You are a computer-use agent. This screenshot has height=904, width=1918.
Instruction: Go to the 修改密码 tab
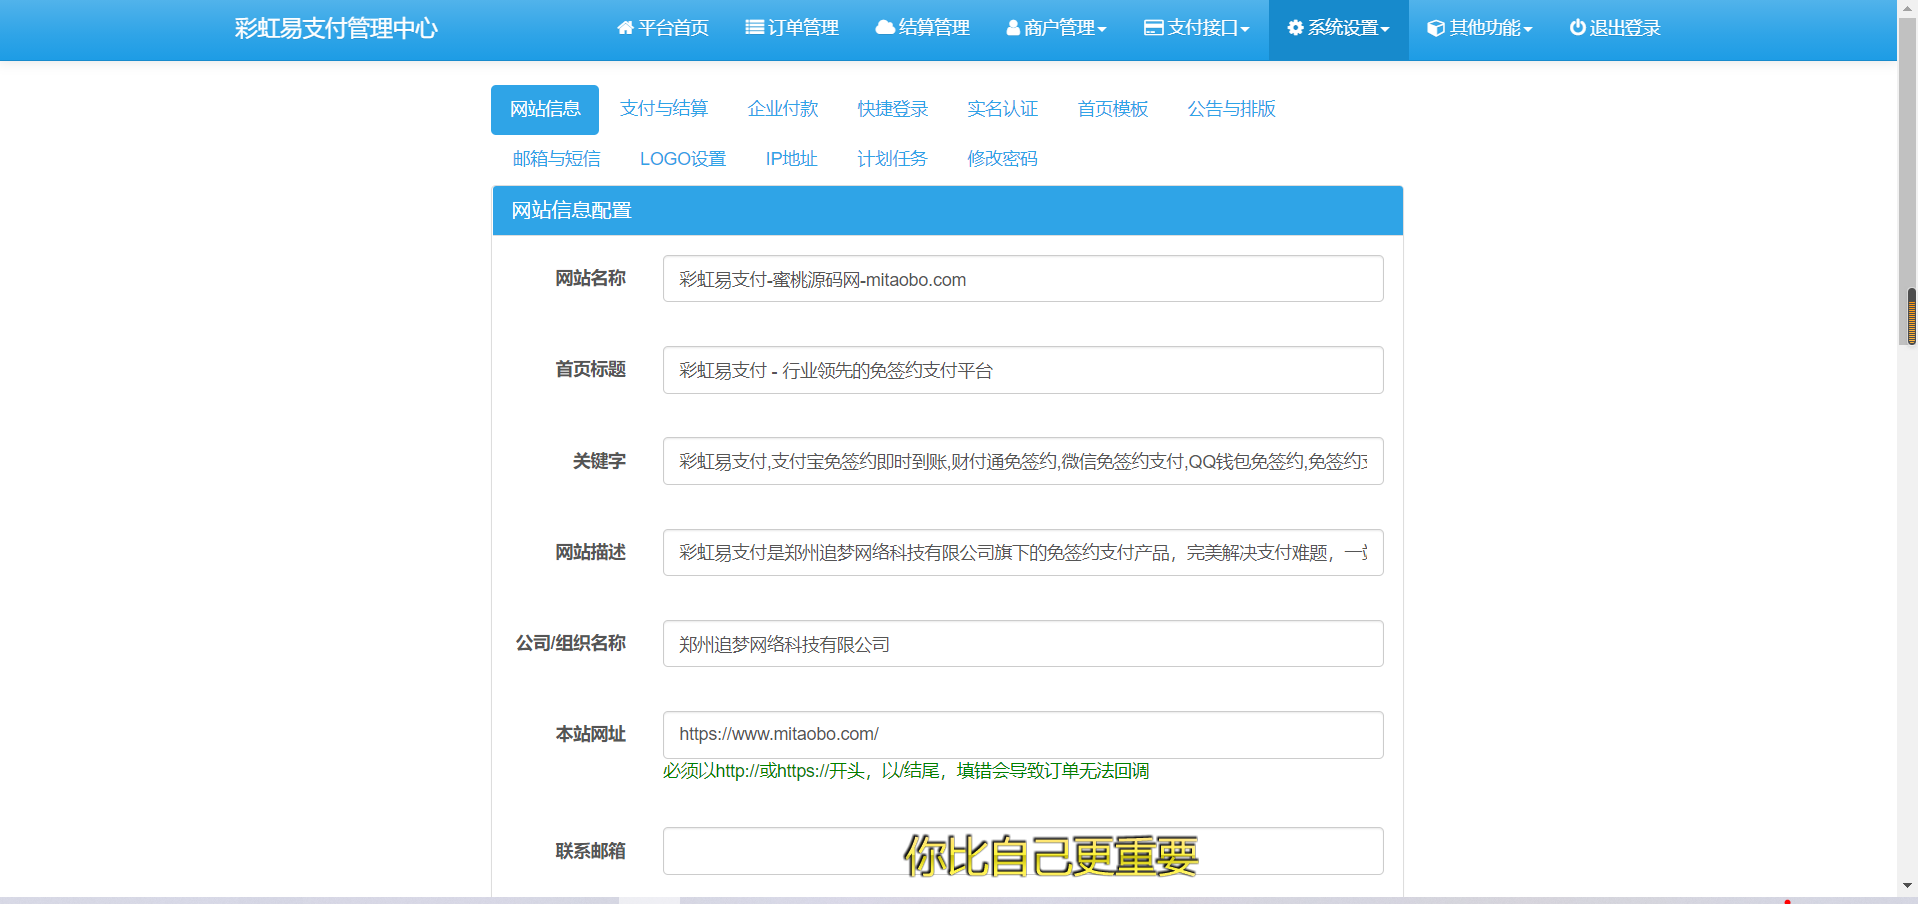1002,159
